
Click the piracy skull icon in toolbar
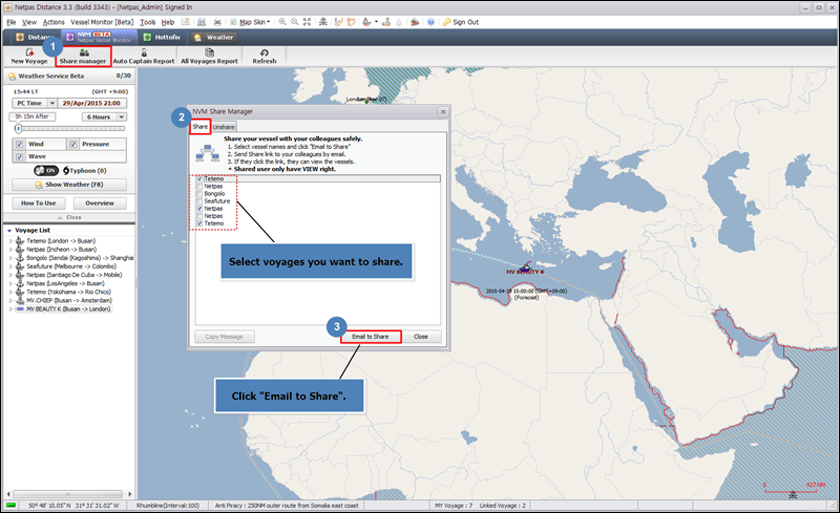pyautogui.click(x=323, y=22)
